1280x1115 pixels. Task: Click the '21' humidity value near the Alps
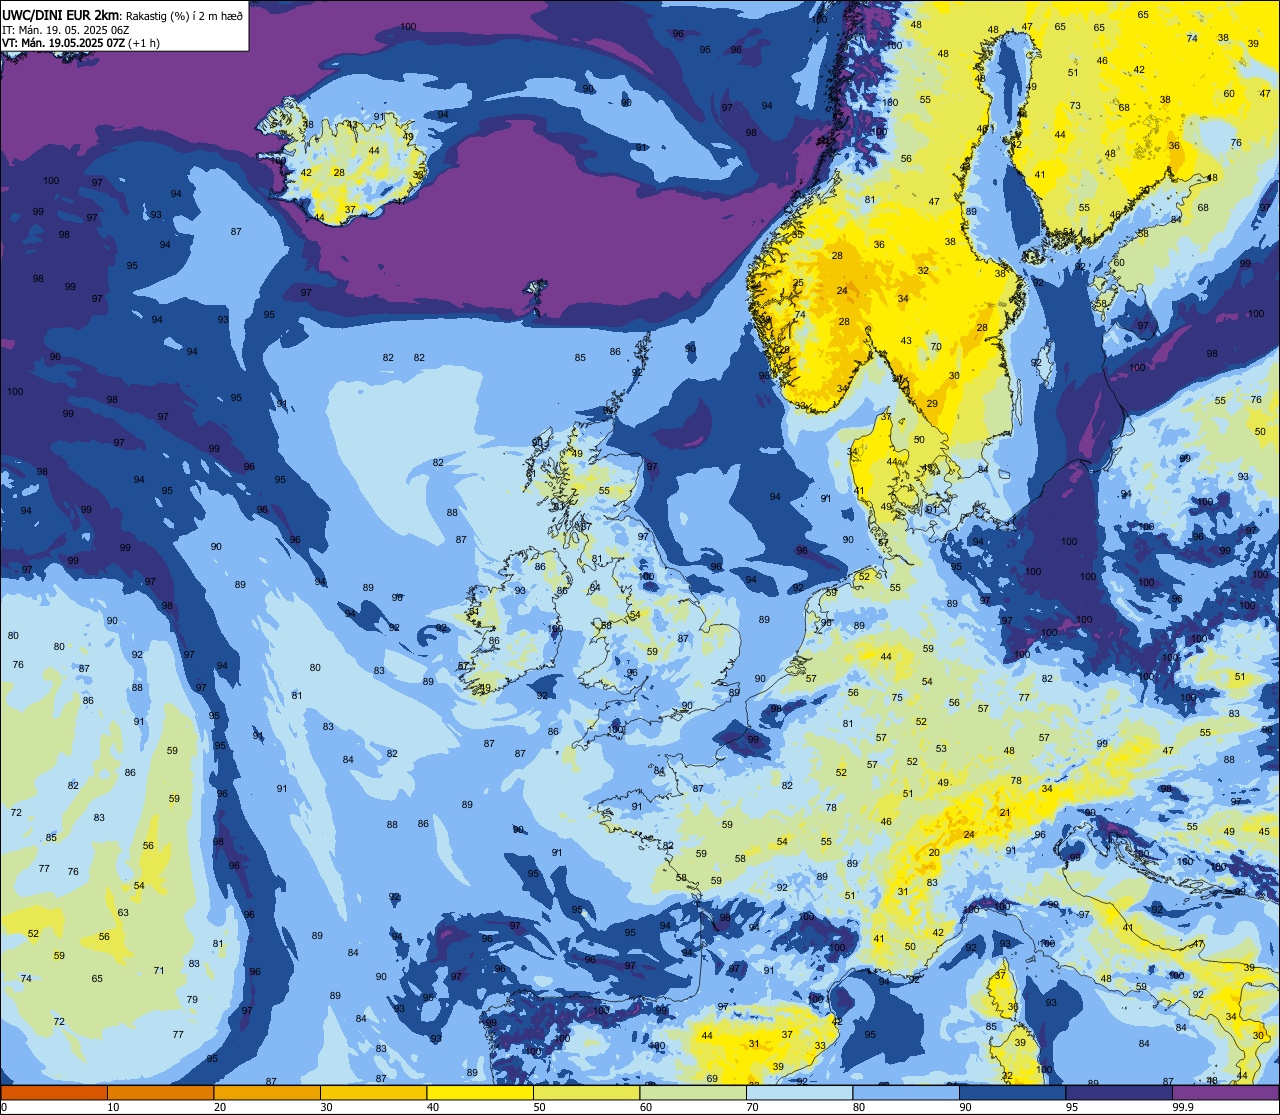pos(1005,812)
